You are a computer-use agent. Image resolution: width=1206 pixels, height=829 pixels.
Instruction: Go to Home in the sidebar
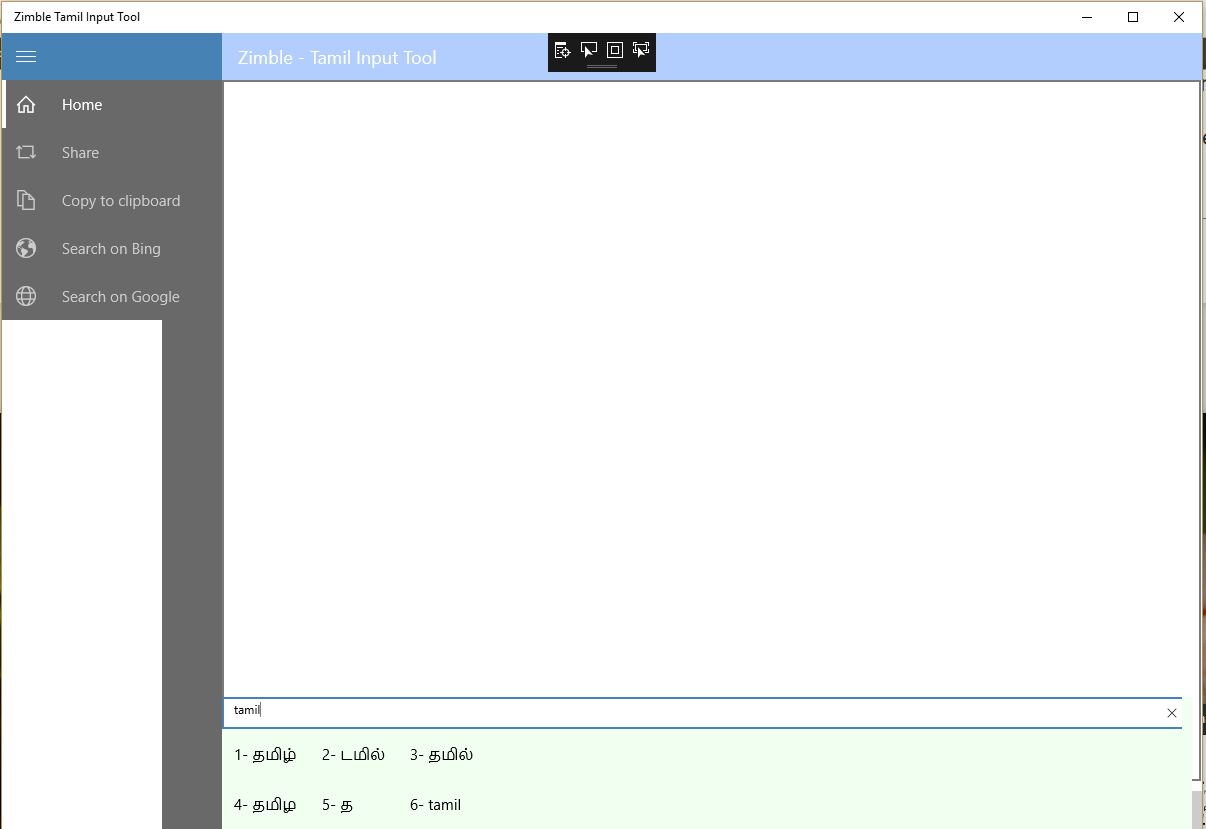tap(112, 105)
